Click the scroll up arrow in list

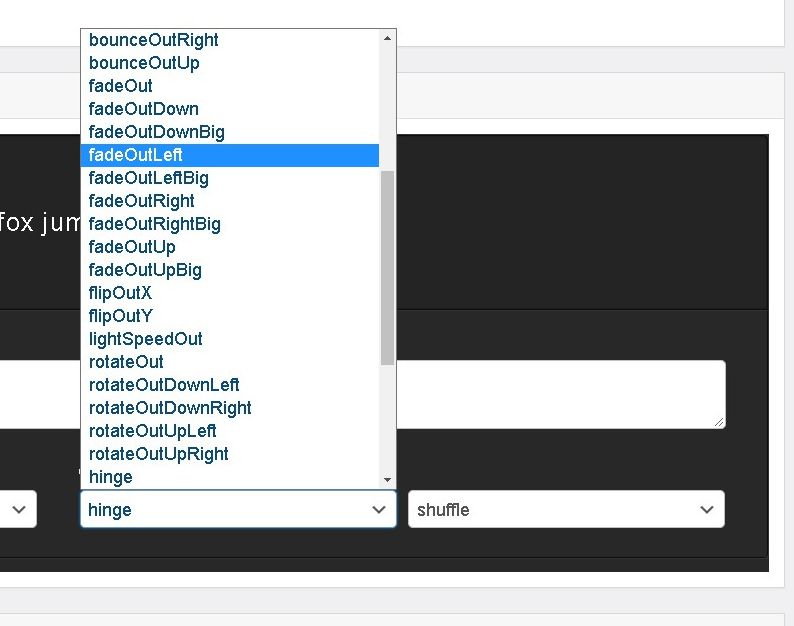tap(387, 39)
